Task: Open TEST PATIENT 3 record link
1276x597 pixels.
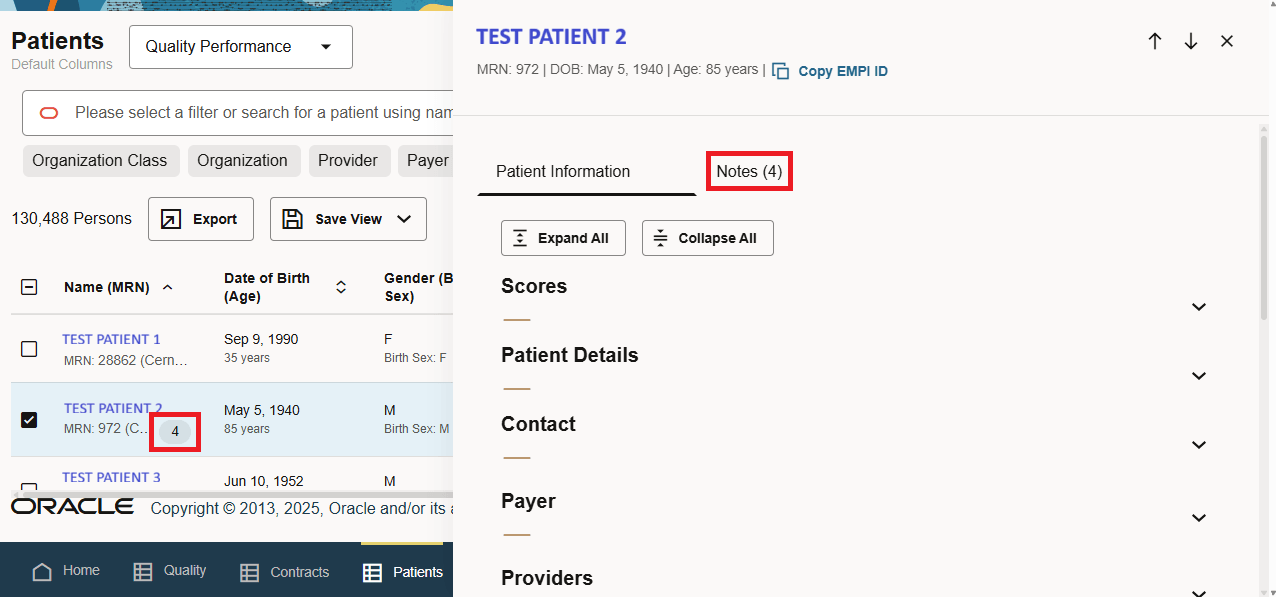Action: (111, 477)
